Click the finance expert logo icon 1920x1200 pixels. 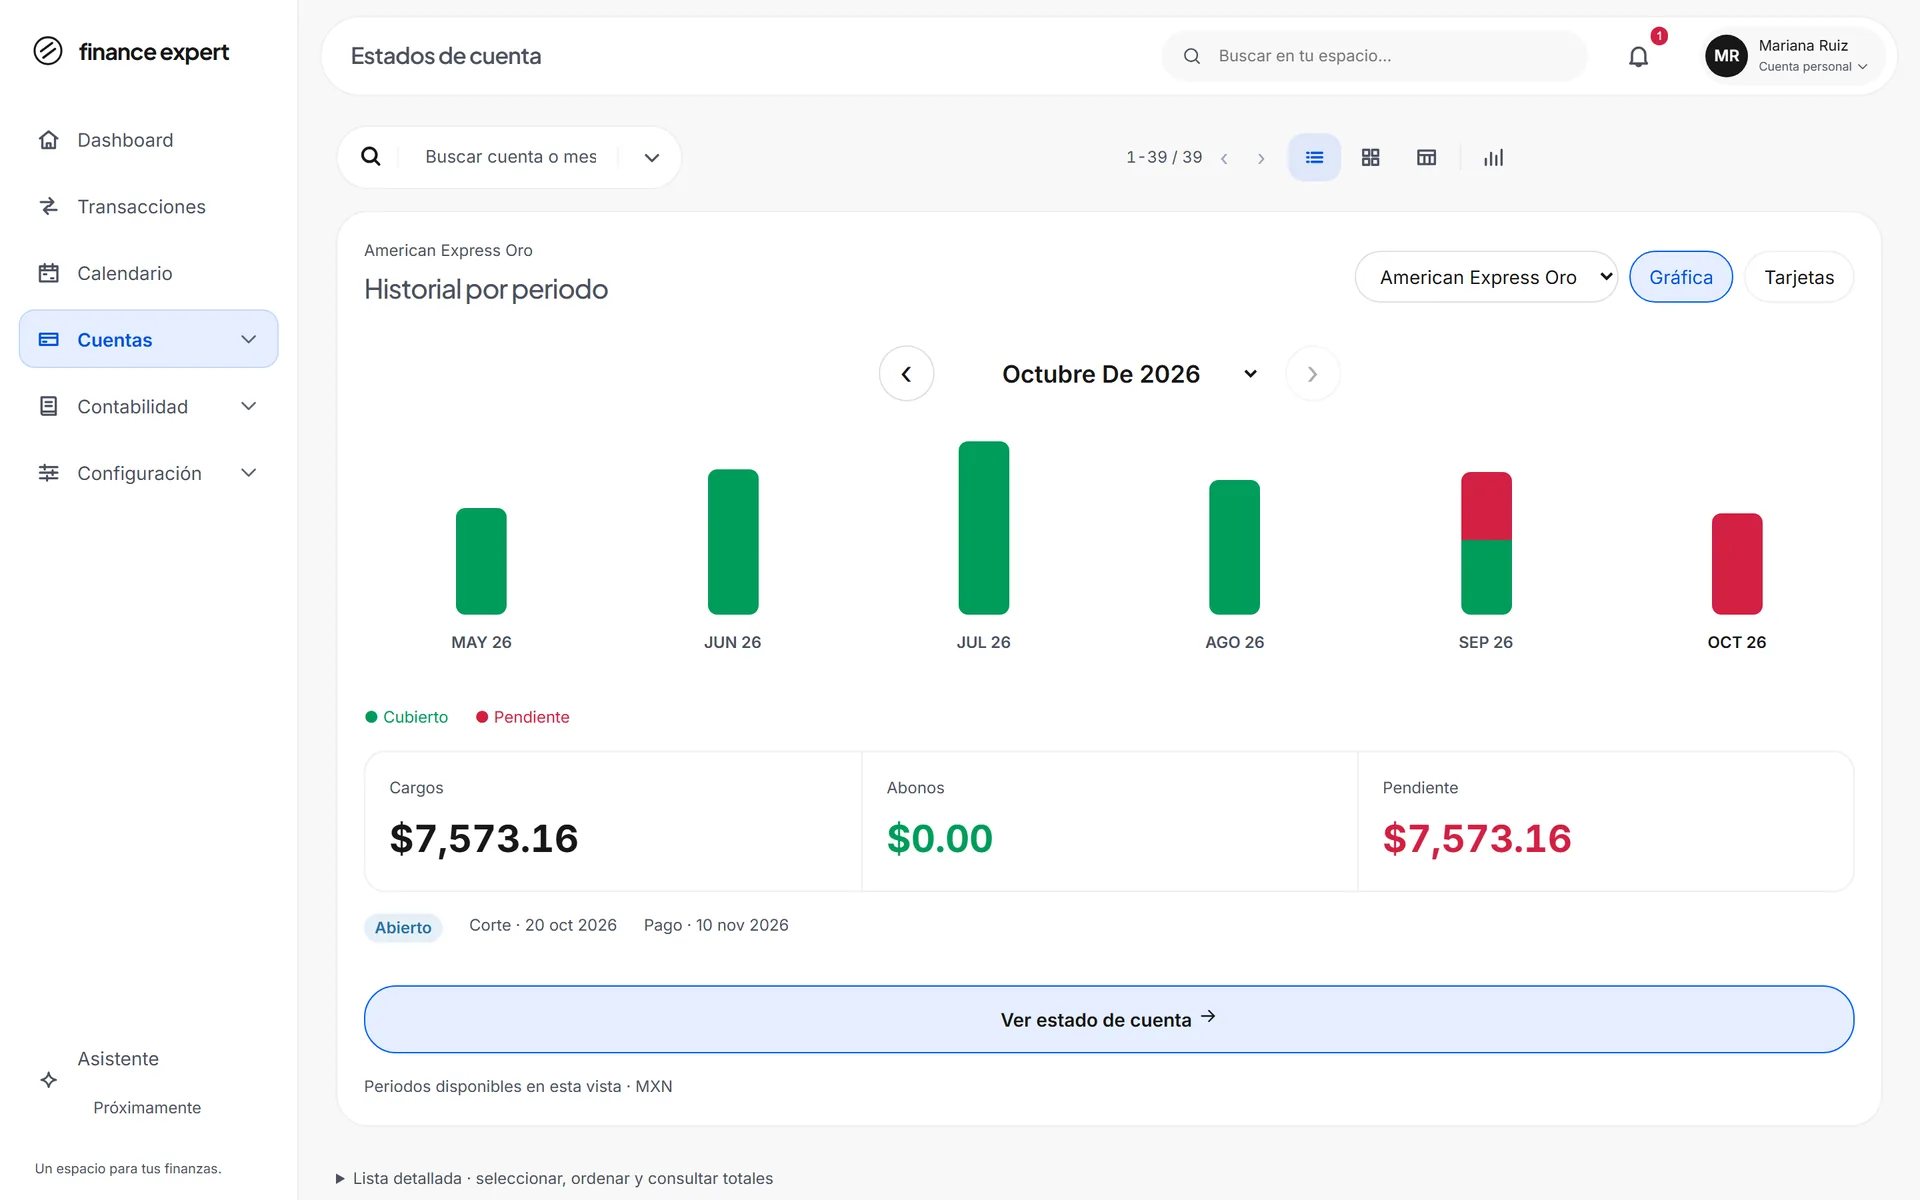point(48,51)
